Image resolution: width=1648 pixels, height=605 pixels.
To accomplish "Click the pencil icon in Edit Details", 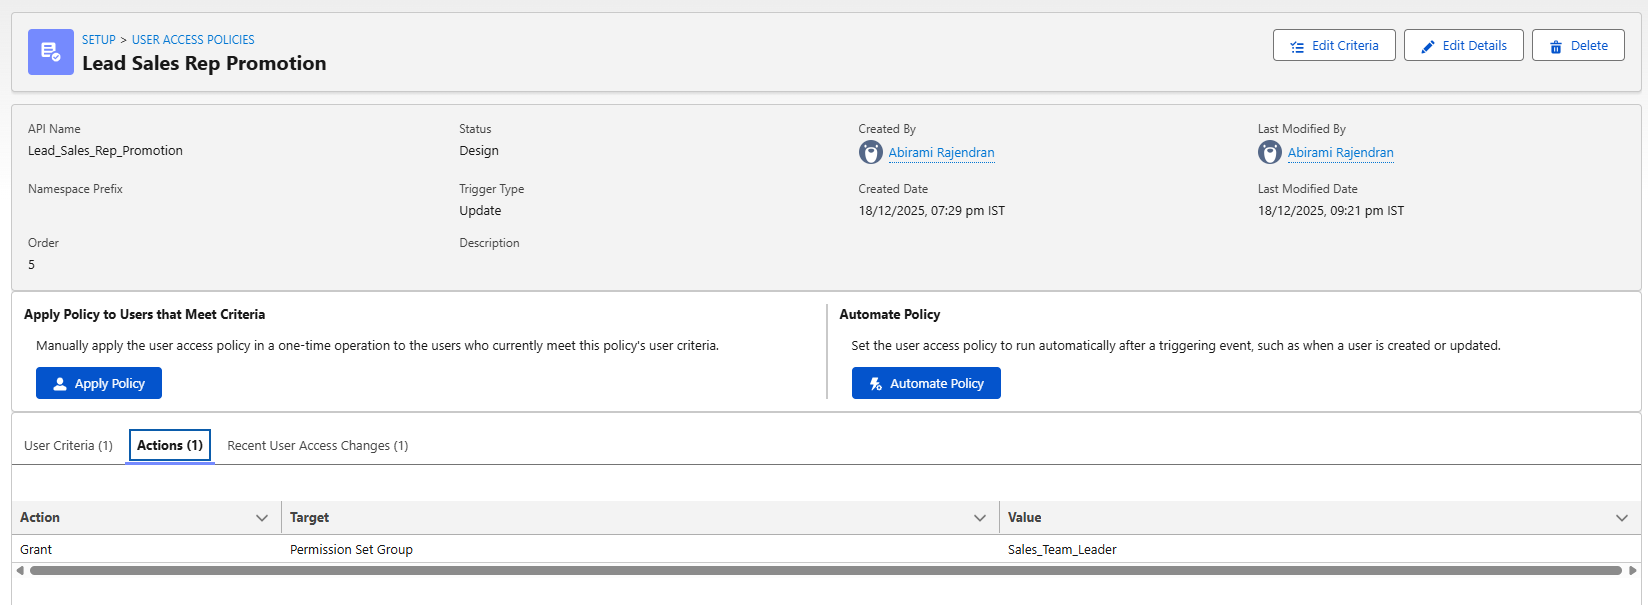I will pos(1428,46).
